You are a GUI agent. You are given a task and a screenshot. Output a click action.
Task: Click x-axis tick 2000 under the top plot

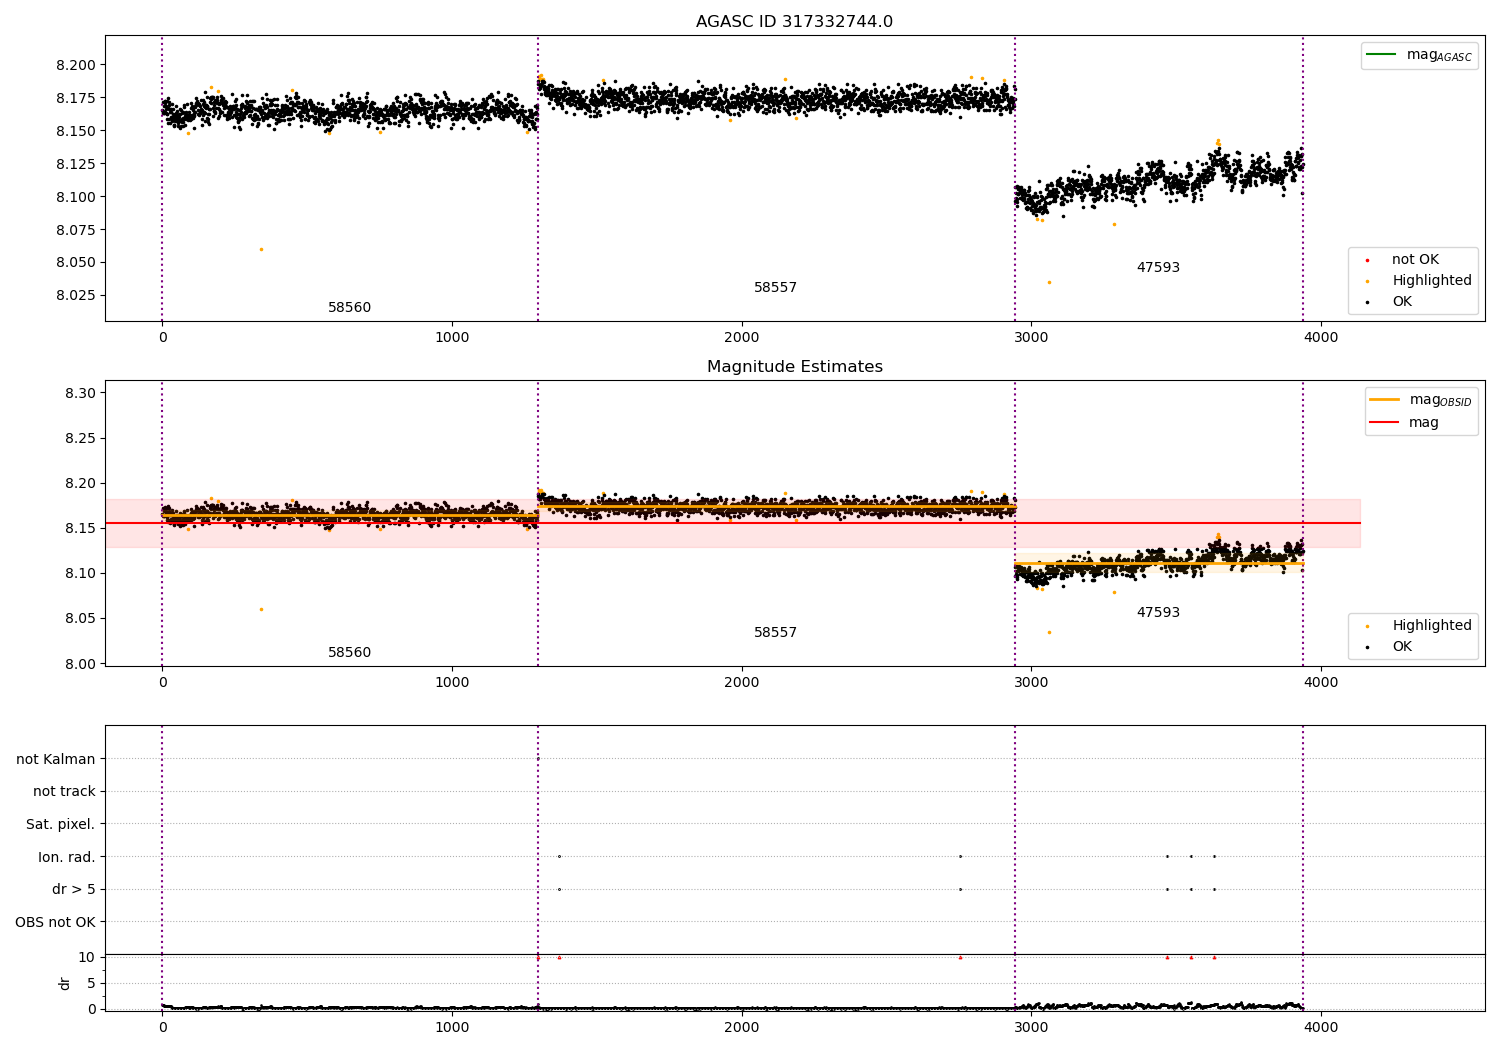pyautogui.click(x=742, y=337)
